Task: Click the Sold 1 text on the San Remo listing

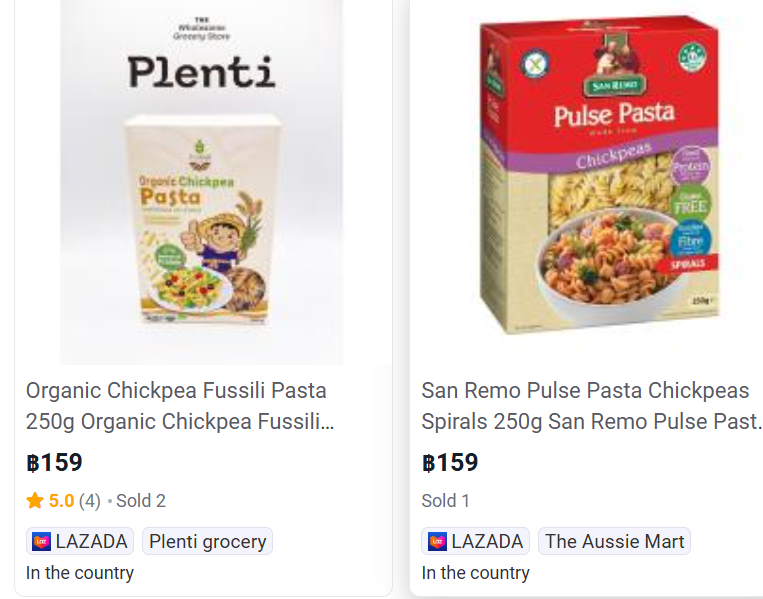Action: point(445,501)
